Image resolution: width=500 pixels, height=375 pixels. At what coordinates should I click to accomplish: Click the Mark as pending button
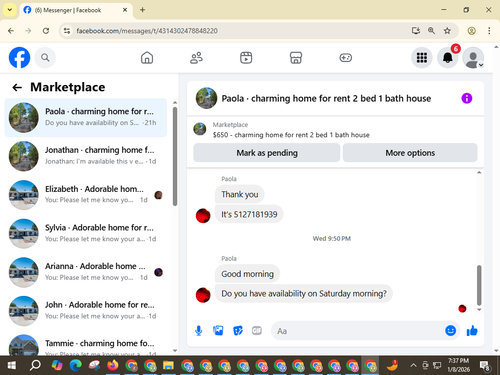pos(267,153)
